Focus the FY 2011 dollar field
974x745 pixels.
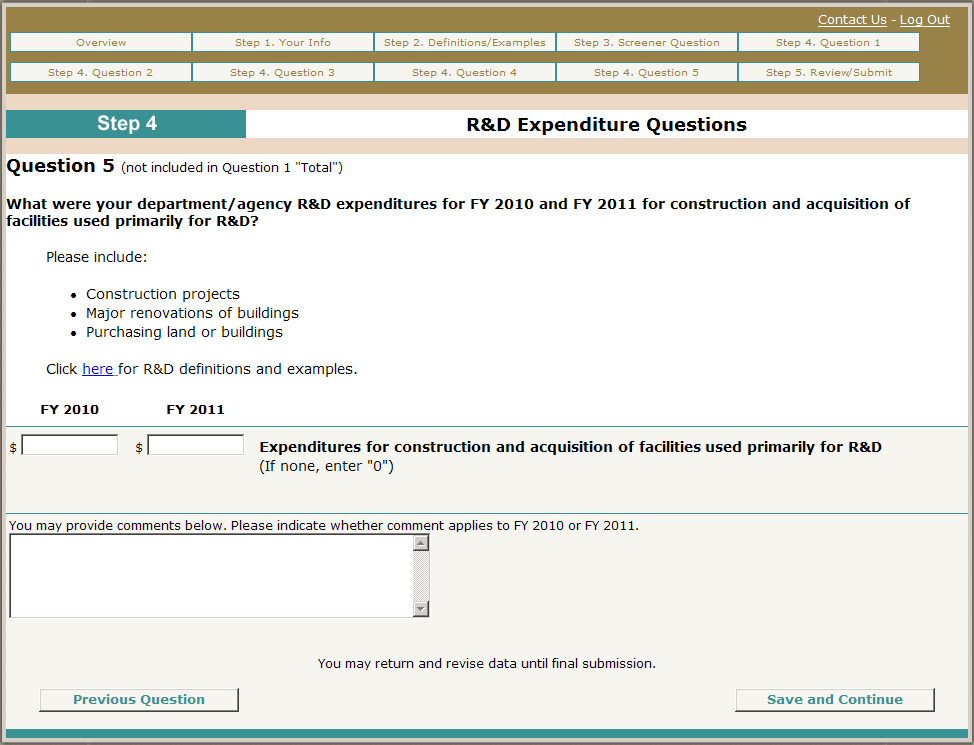196,445
